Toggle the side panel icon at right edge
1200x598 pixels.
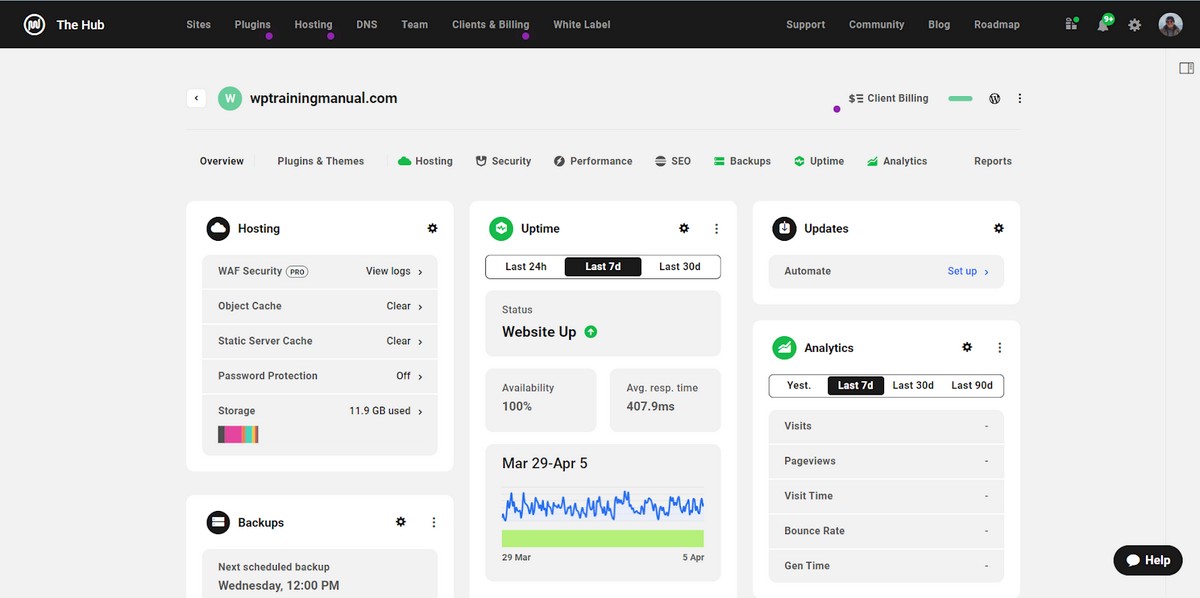pyautogui.click(x=1186, y=68)
